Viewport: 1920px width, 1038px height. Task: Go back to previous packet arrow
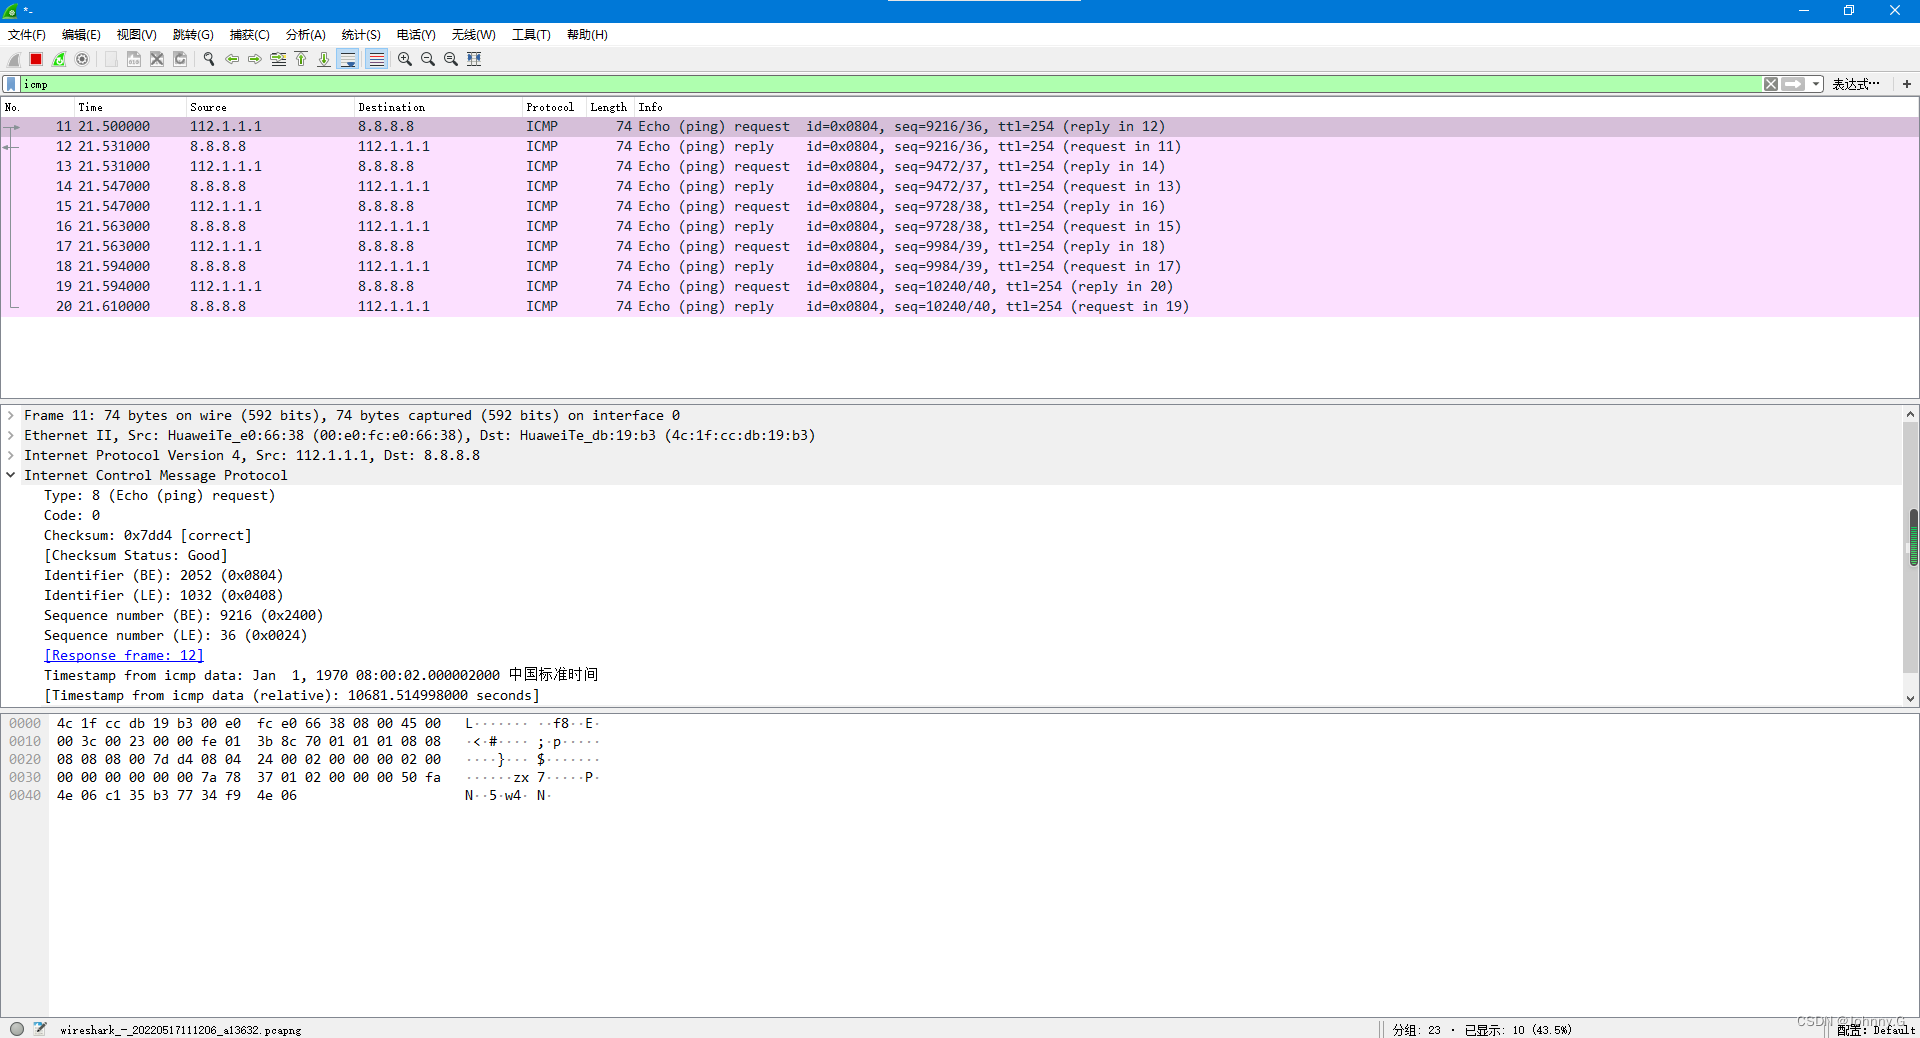(232, 59)
